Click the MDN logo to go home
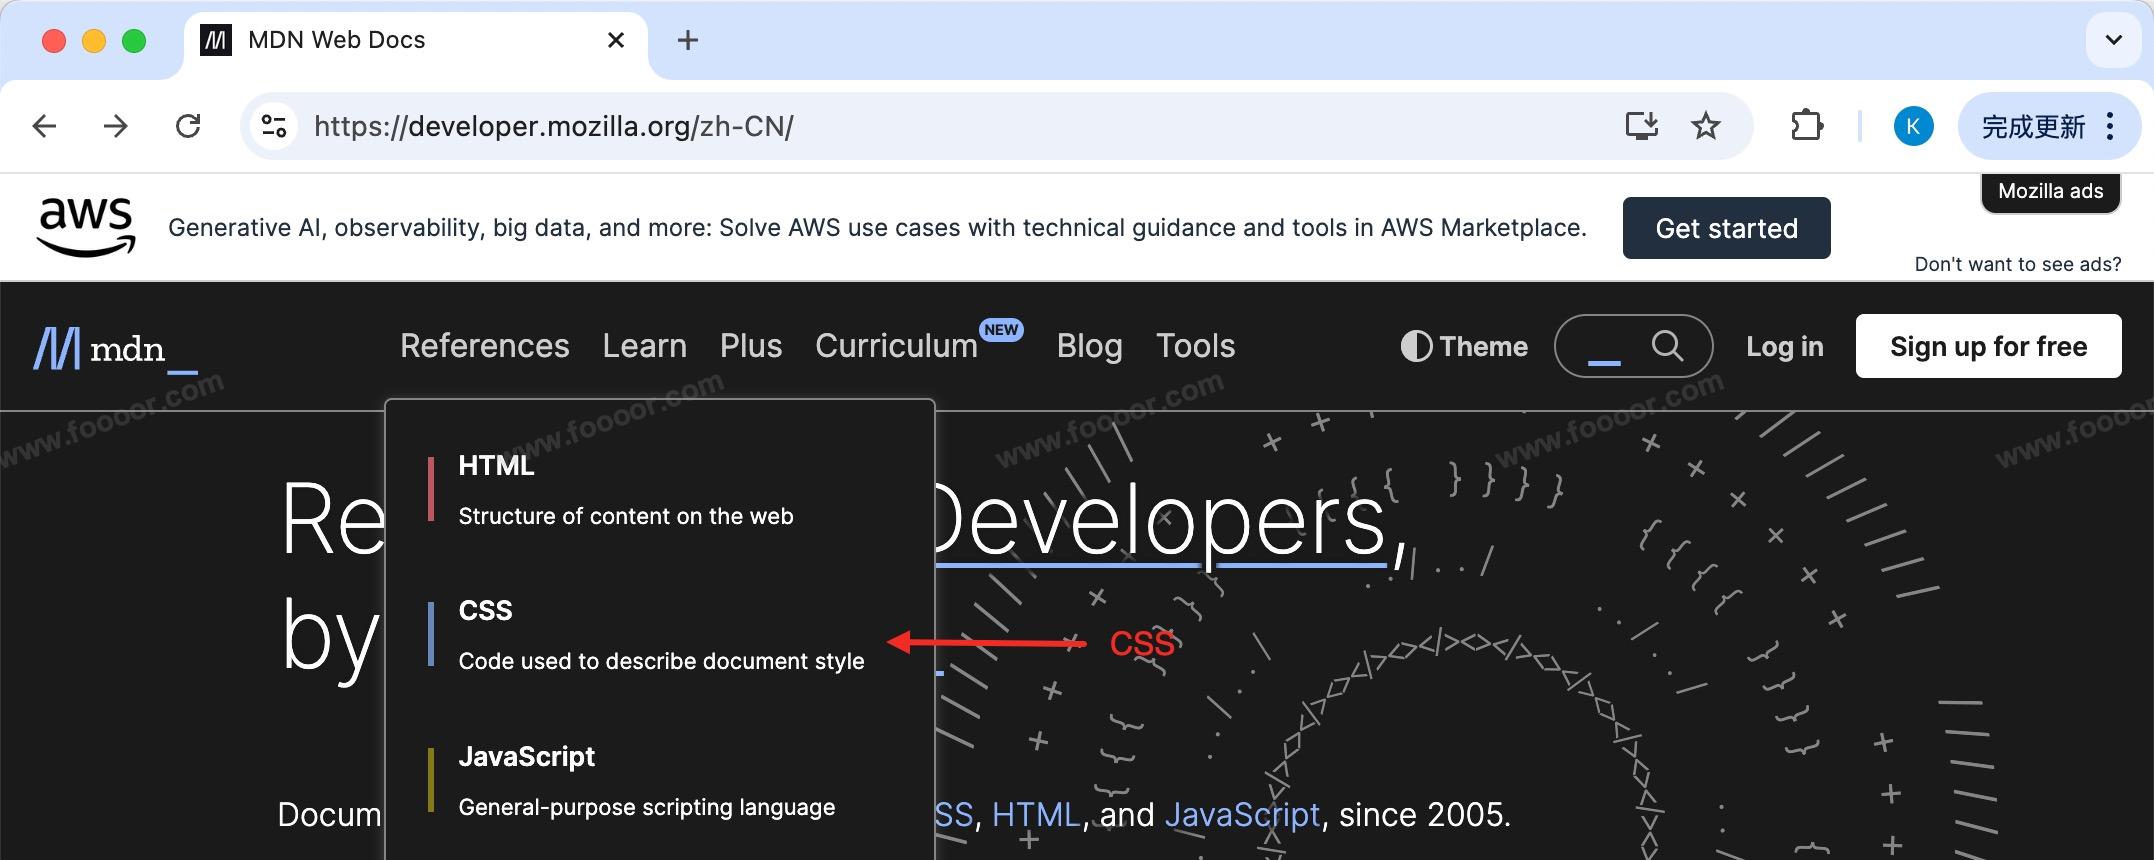2154x860 pixels. pos(115,348)
